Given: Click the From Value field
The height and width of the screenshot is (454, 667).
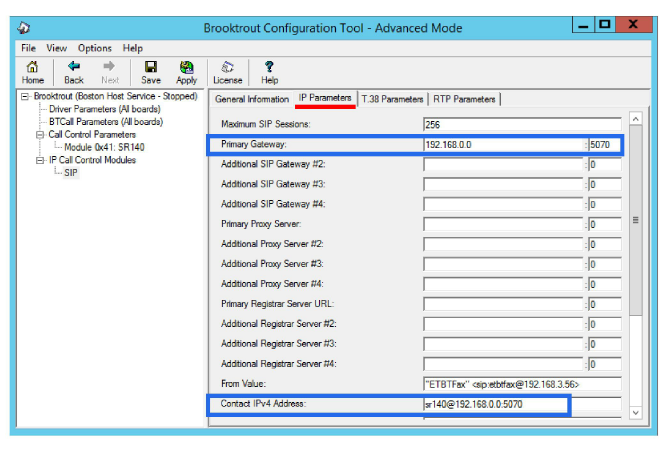Looking at the screenshot, I should pyautogui.click(x=522, y=384).
